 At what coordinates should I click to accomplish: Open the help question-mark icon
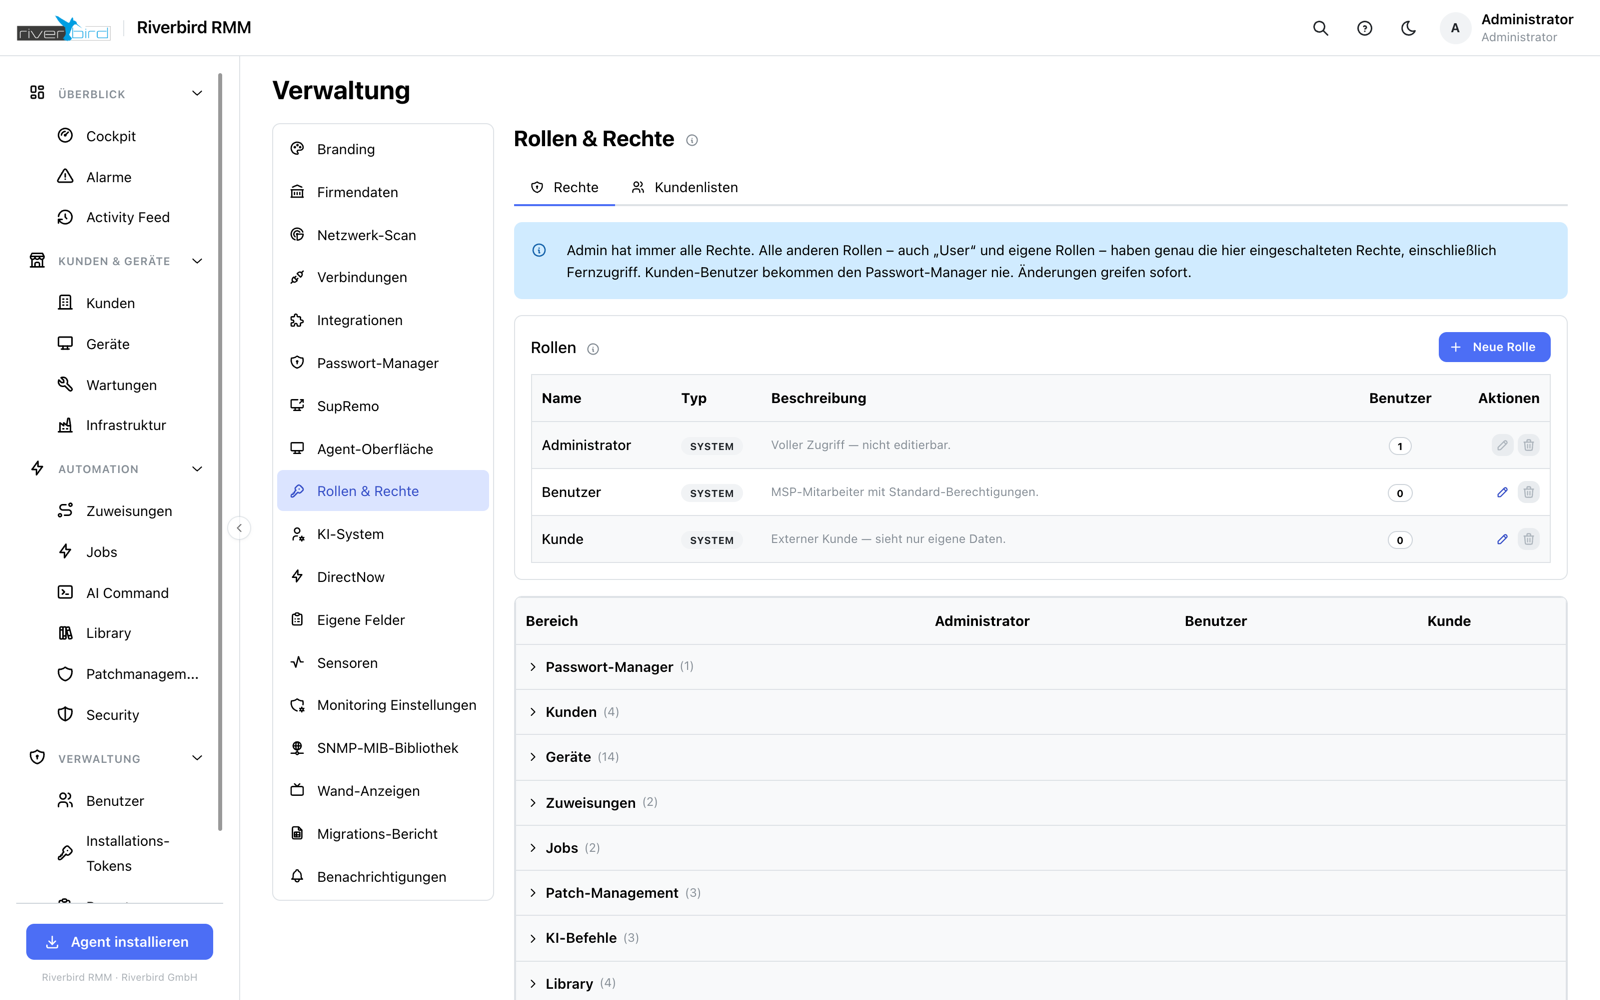[x=1364, y=28]
